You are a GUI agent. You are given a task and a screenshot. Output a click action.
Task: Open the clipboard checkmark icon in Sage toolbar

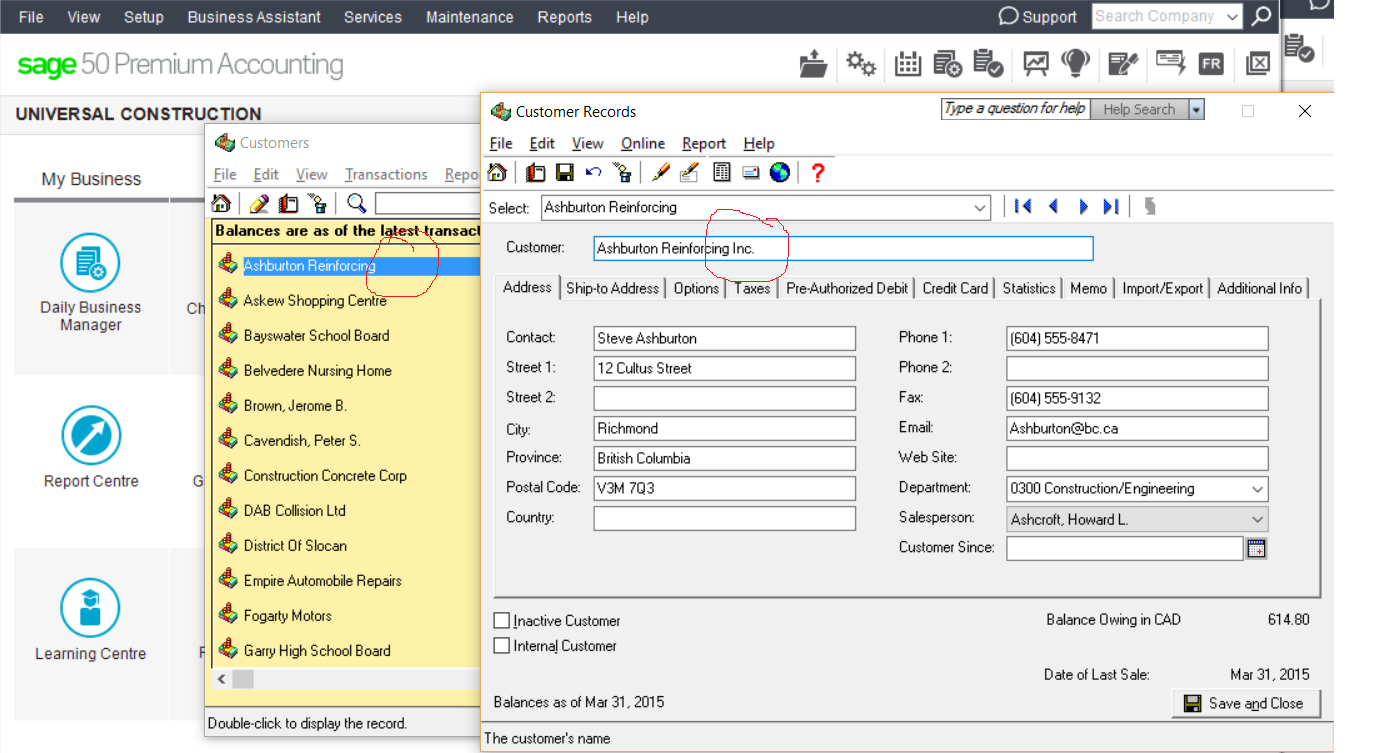pyautogui.click(x=988, y=64)
